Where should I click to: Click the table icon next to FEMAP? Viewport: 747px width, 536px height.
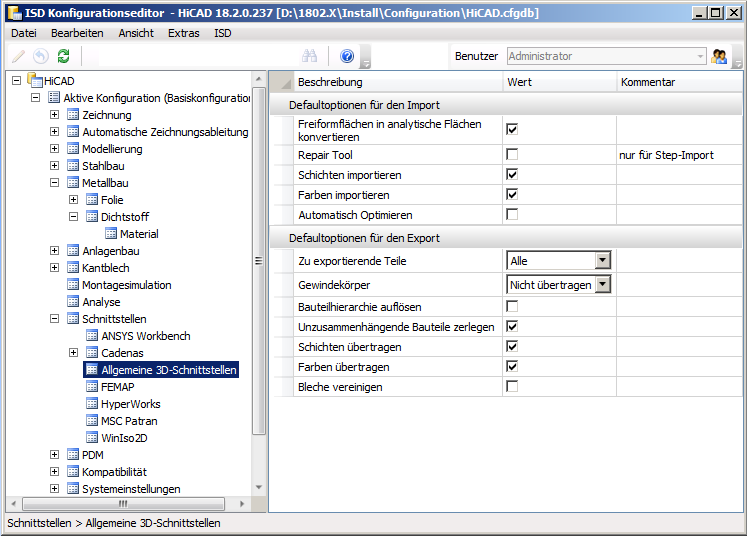click(x=92, y=387)
